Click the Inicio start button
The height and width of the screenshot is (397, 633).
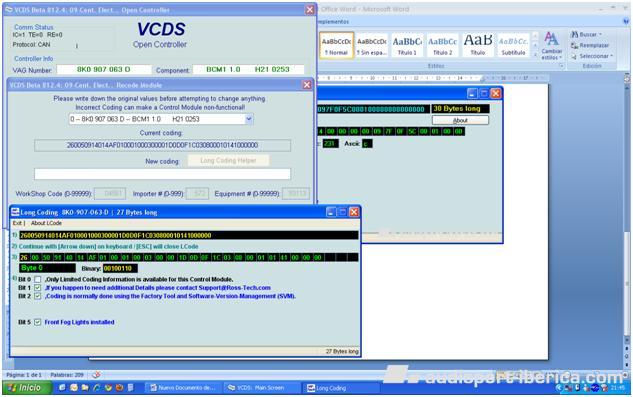[x=27, y=388]
